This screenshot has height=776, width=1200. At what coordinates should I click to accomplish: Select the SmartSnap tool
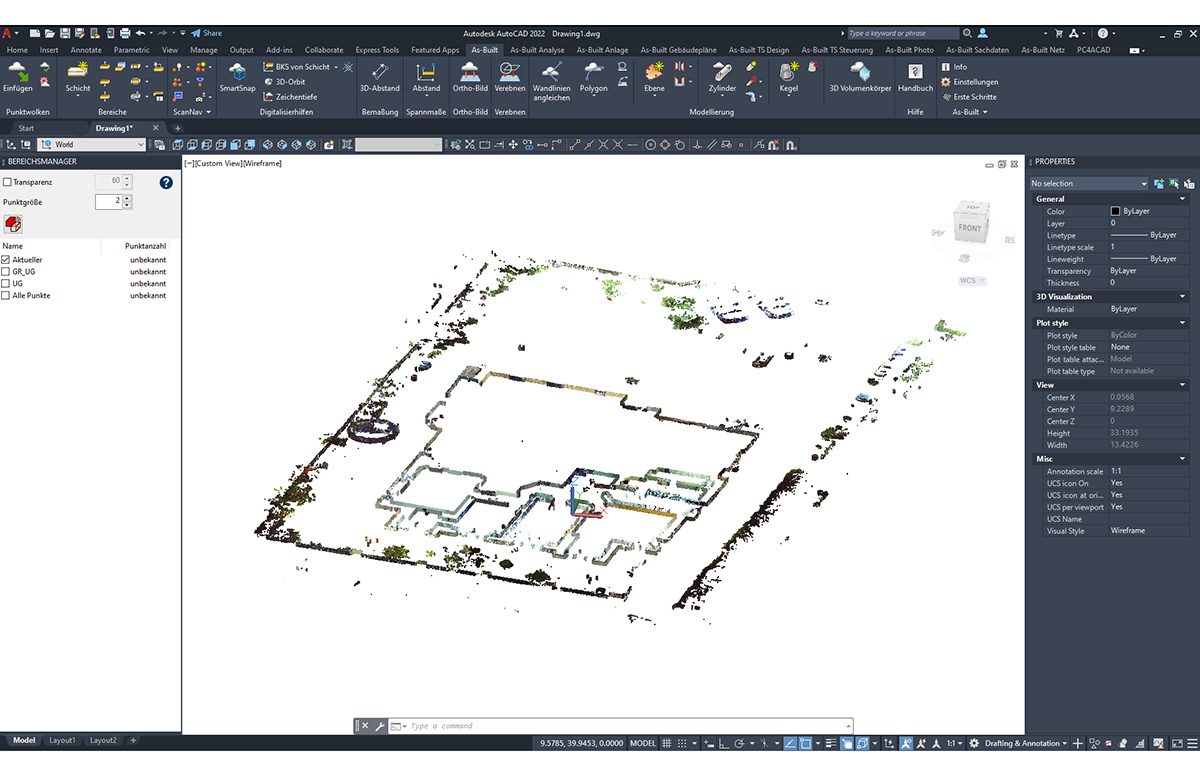[x=237, y=80]
